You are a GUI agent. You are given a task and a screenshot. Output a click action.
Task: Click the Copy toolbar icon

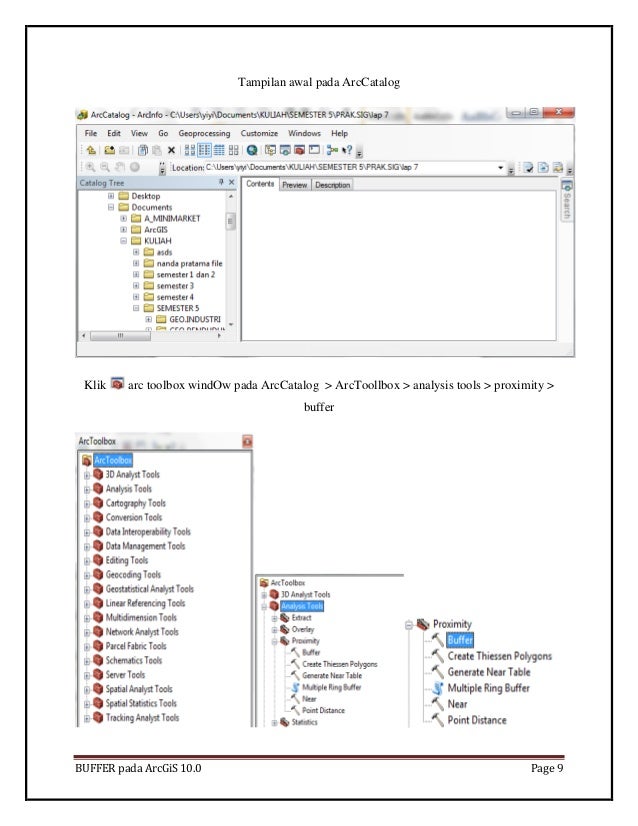pyautogui.click(x=143, y=150)
